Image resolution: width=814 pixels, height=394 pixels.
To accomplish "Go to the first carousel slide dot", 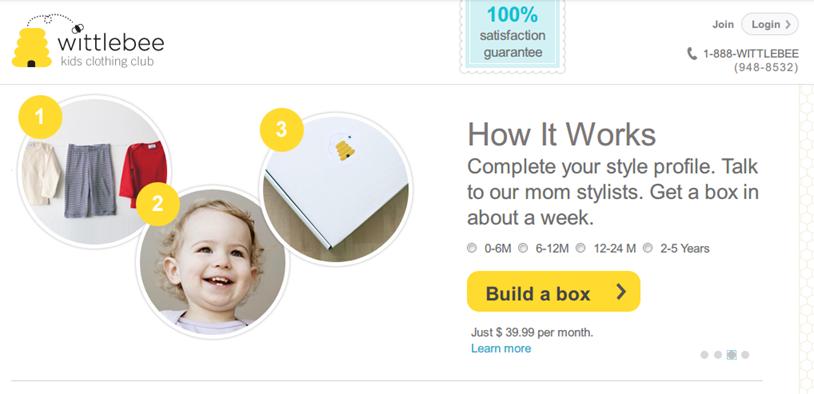I will click(x=704, y=355).
